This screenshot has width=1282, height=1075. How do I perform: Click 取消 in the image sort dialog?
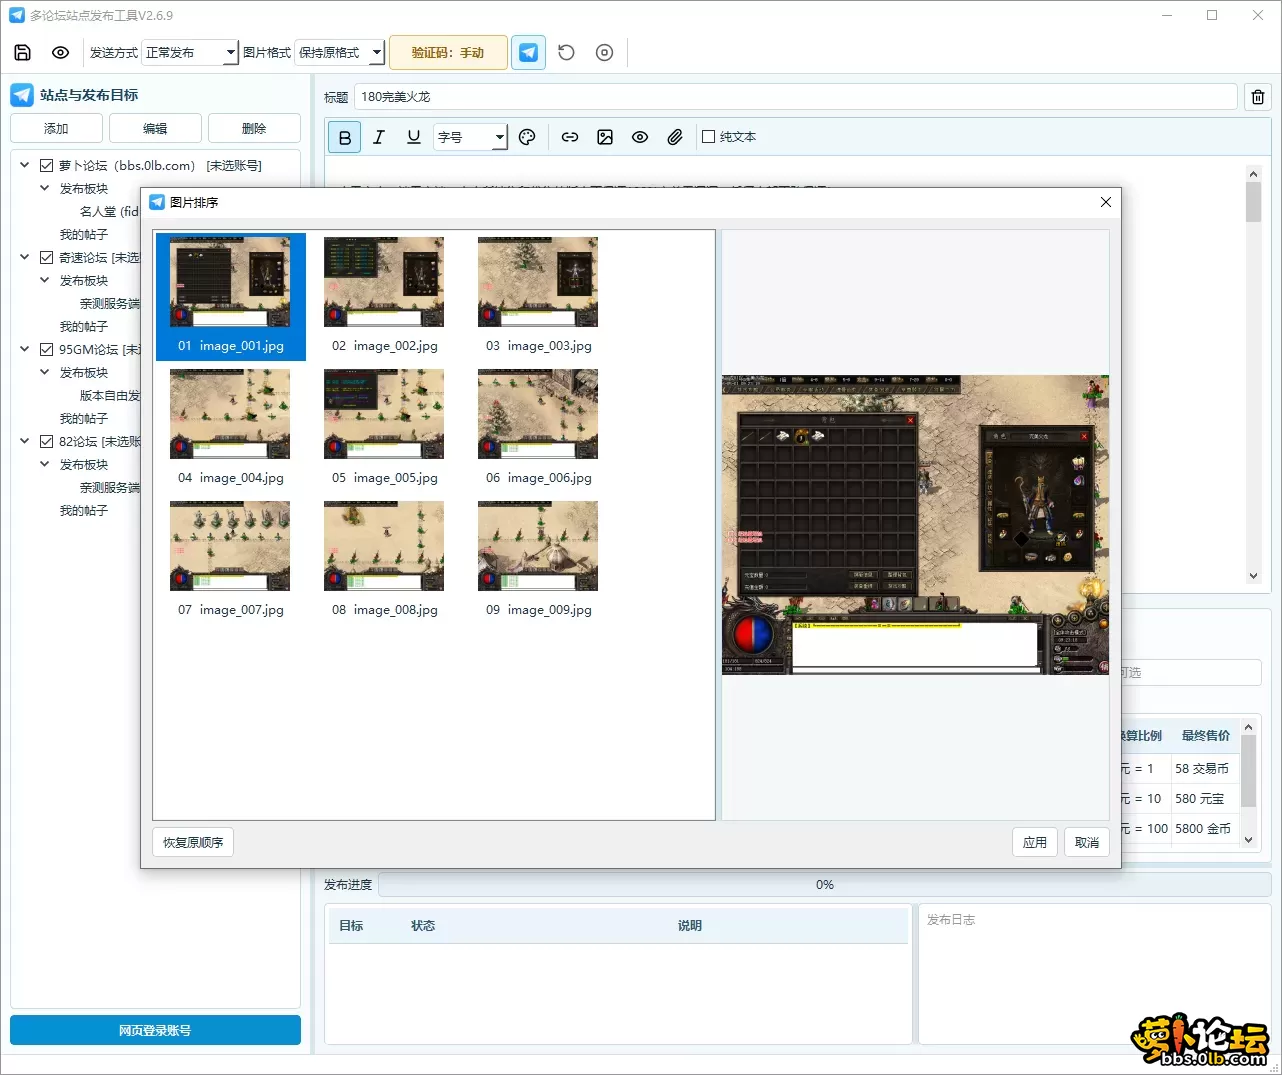1087,843
